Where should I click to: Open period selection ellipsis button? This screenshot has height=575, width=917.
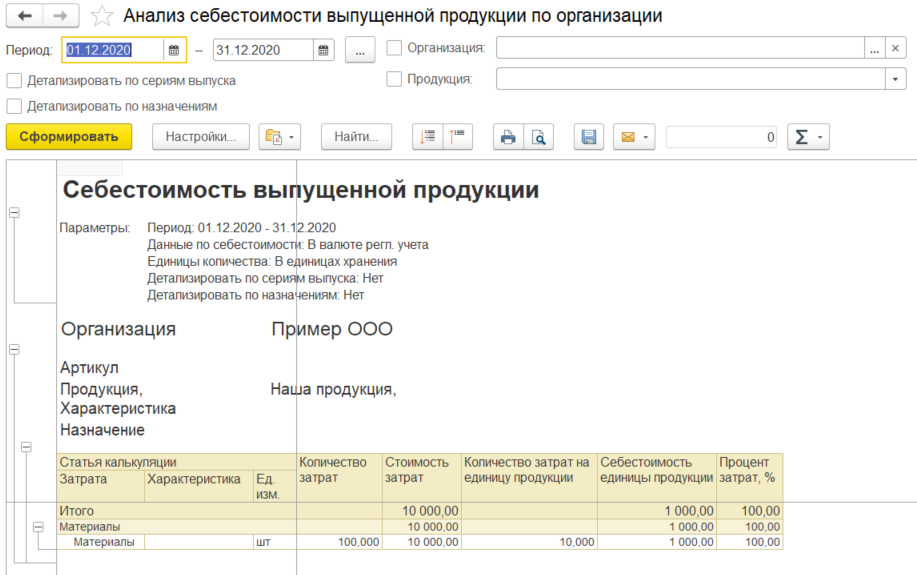pos(360,50)
